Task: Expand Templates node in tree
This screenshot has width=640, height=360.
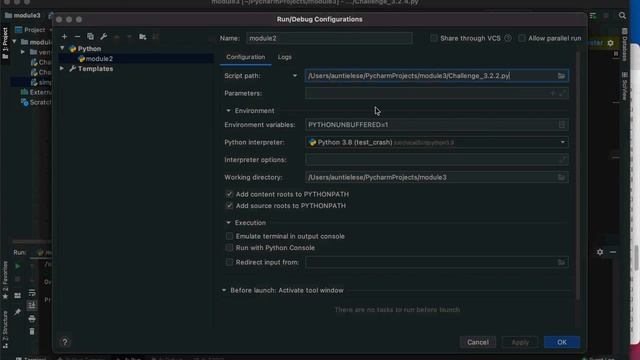Action: coord(62,69)
